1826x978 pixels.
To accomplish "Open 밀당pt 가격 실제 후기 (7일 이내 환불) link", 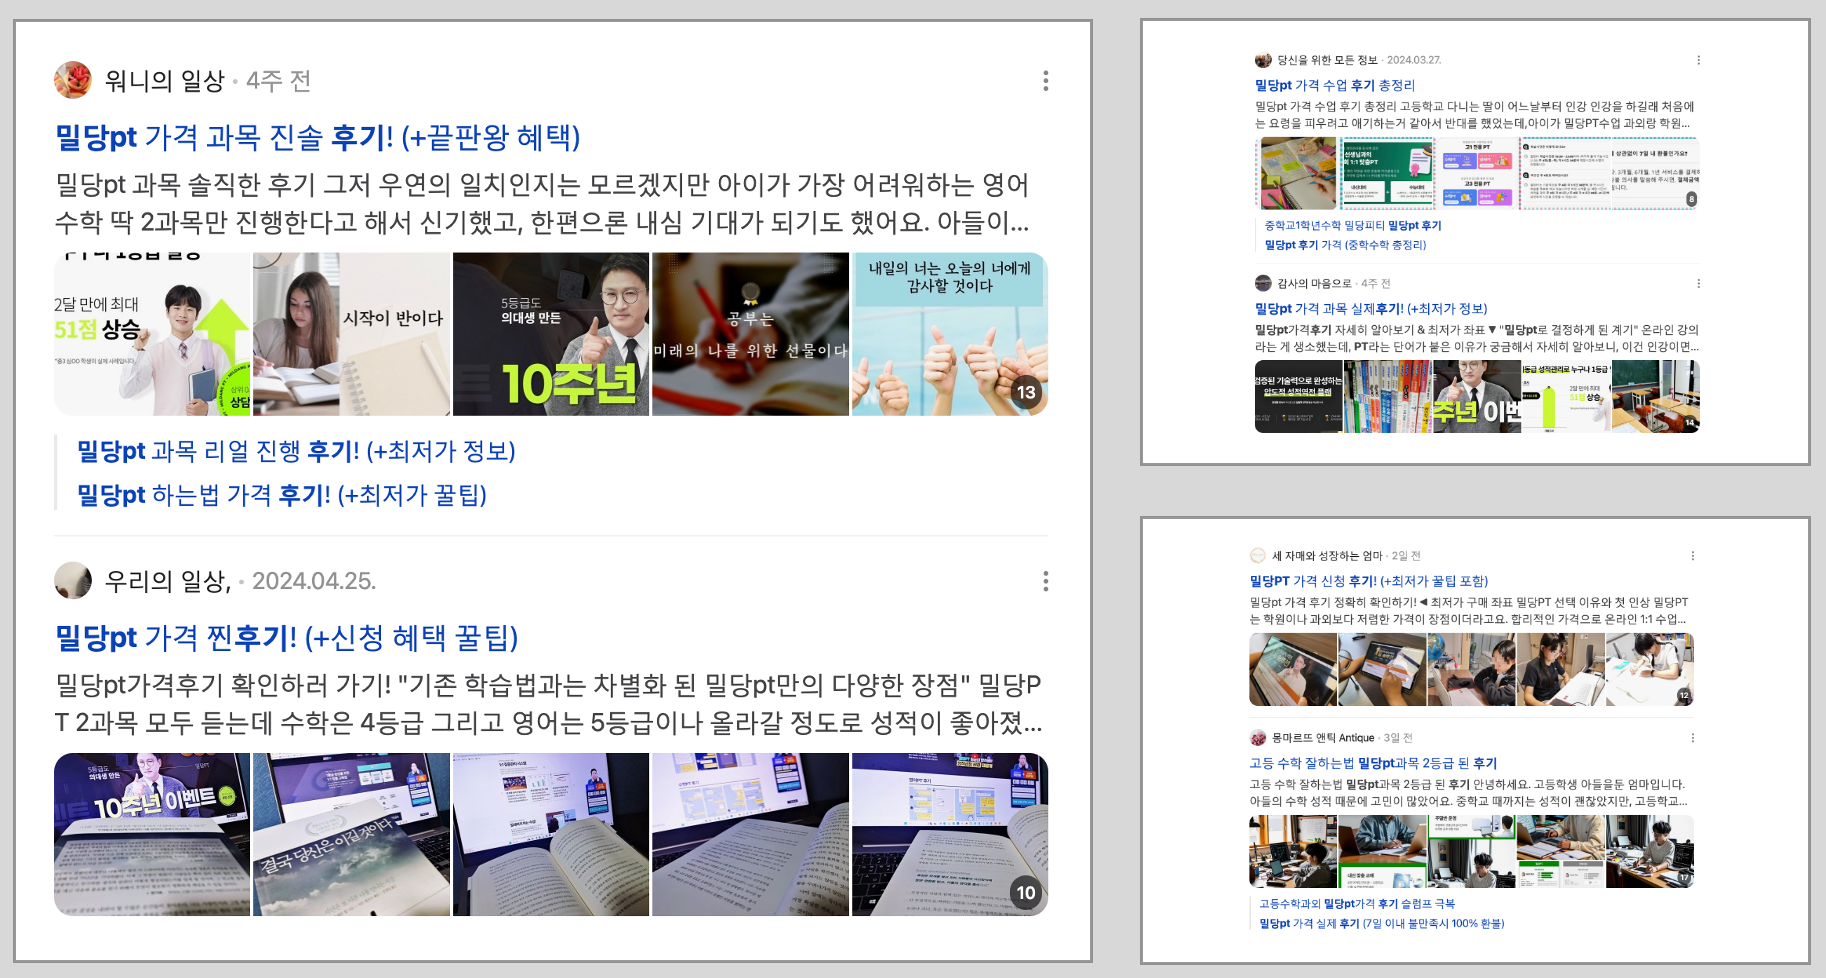I will (1381, 923).
